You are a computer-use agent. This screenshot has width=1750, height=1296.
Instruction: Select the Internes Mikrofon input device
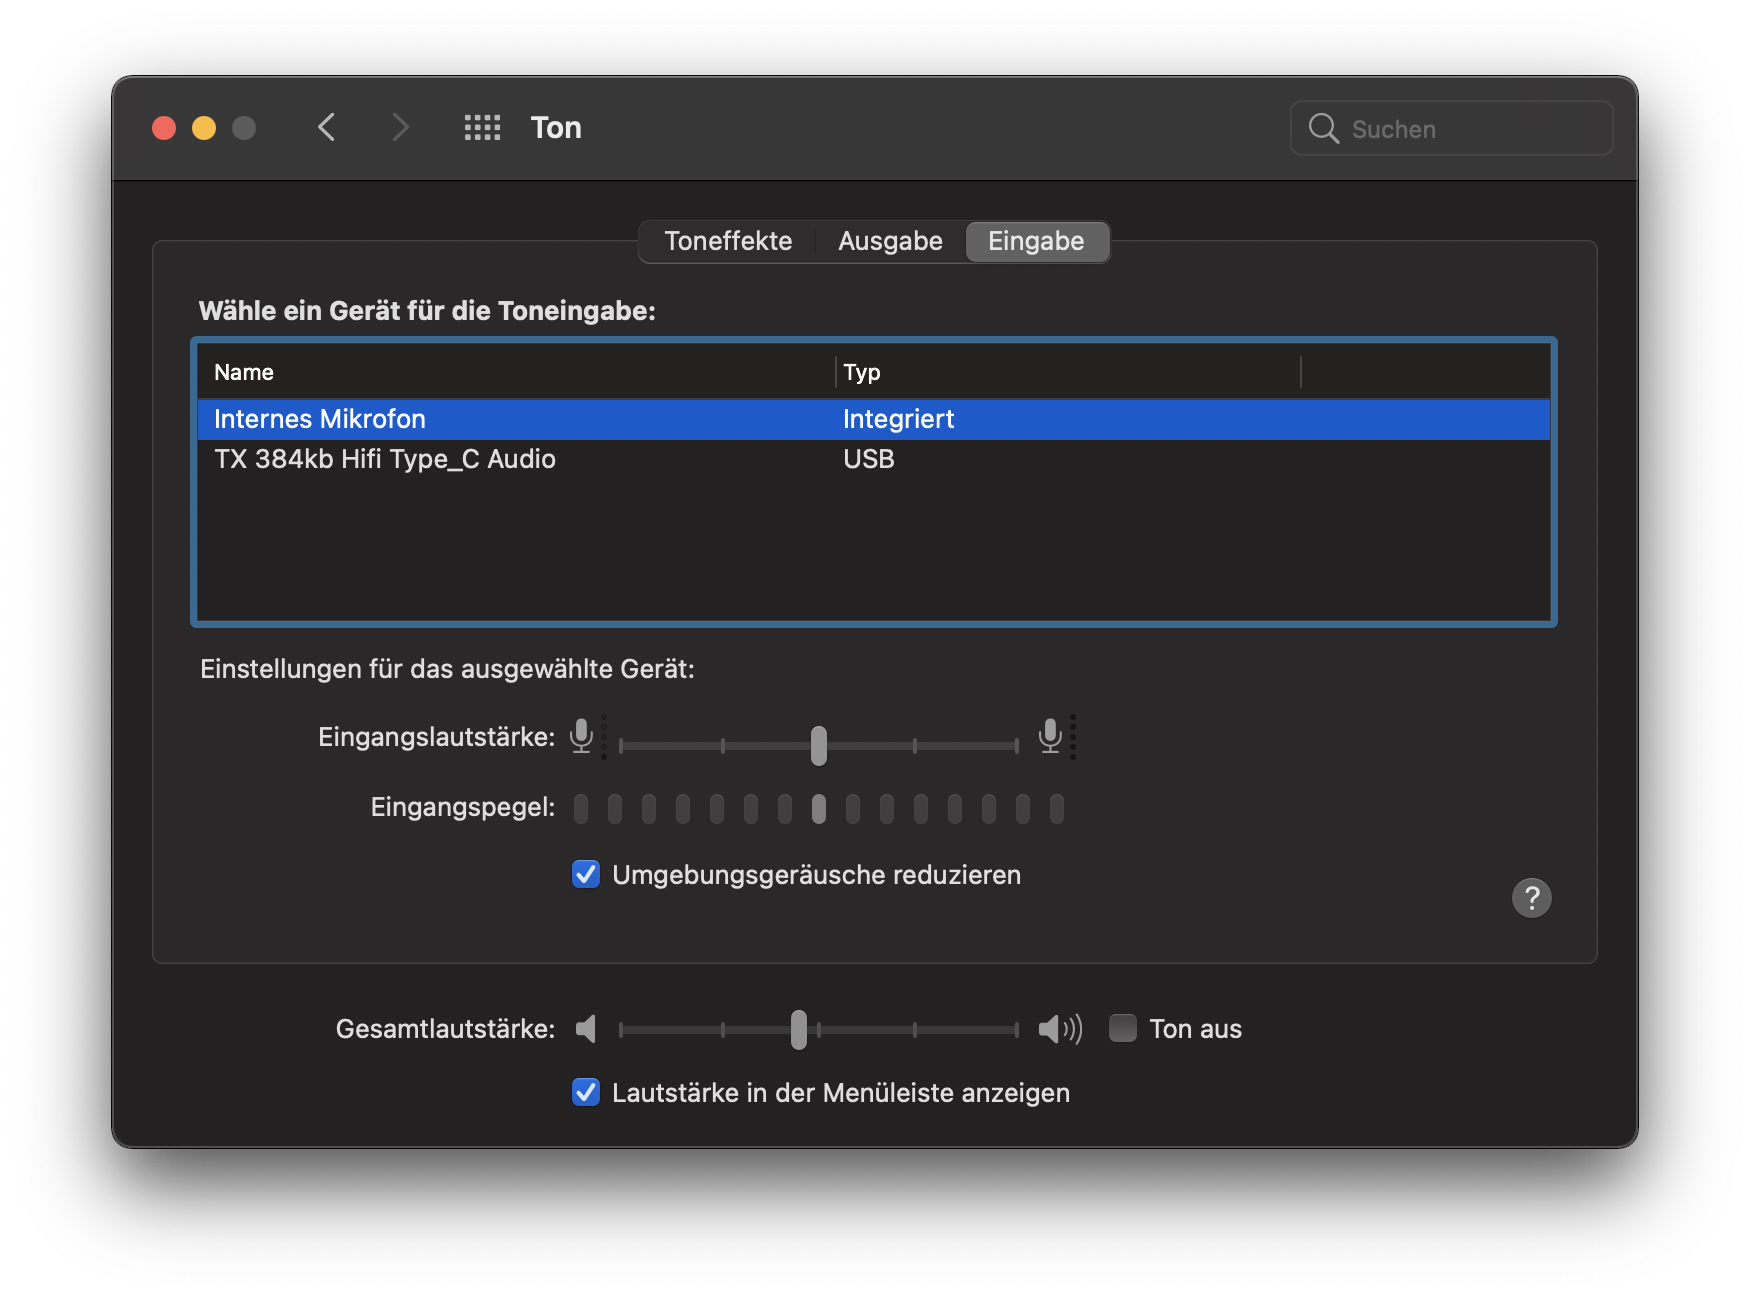point(320,420)
